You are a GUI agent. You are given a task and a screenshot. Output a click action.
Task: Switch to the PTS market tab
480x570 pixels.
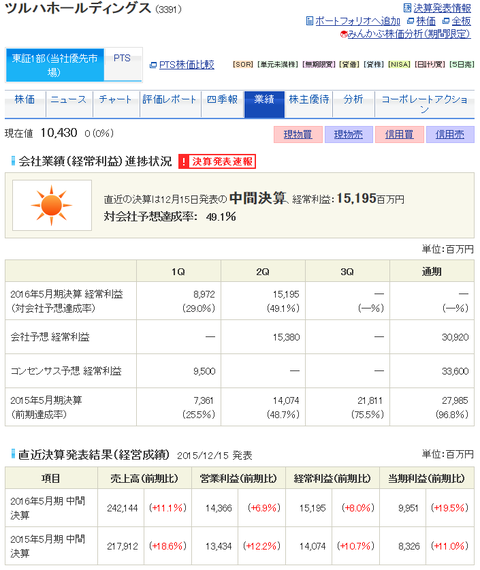122,64
